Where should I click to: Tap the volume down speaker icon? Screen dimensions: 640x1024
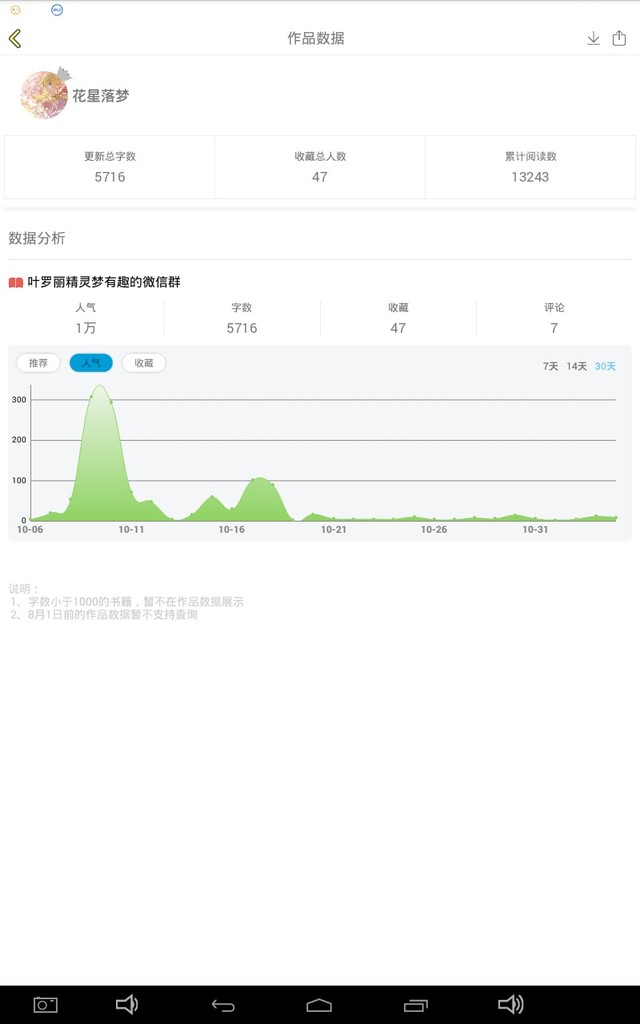127,1005
